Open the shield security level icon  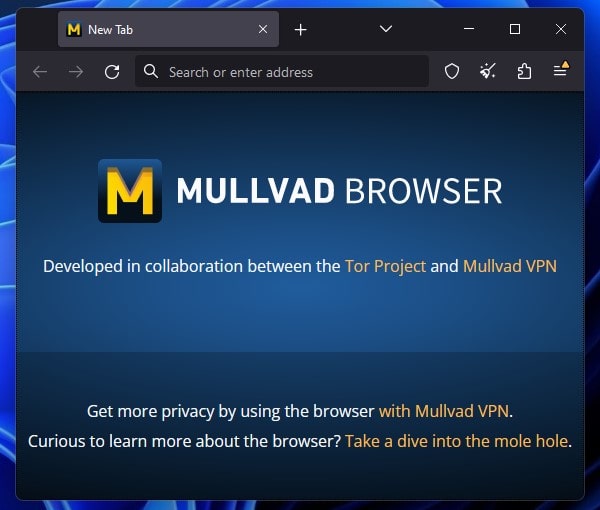[452, 72]
